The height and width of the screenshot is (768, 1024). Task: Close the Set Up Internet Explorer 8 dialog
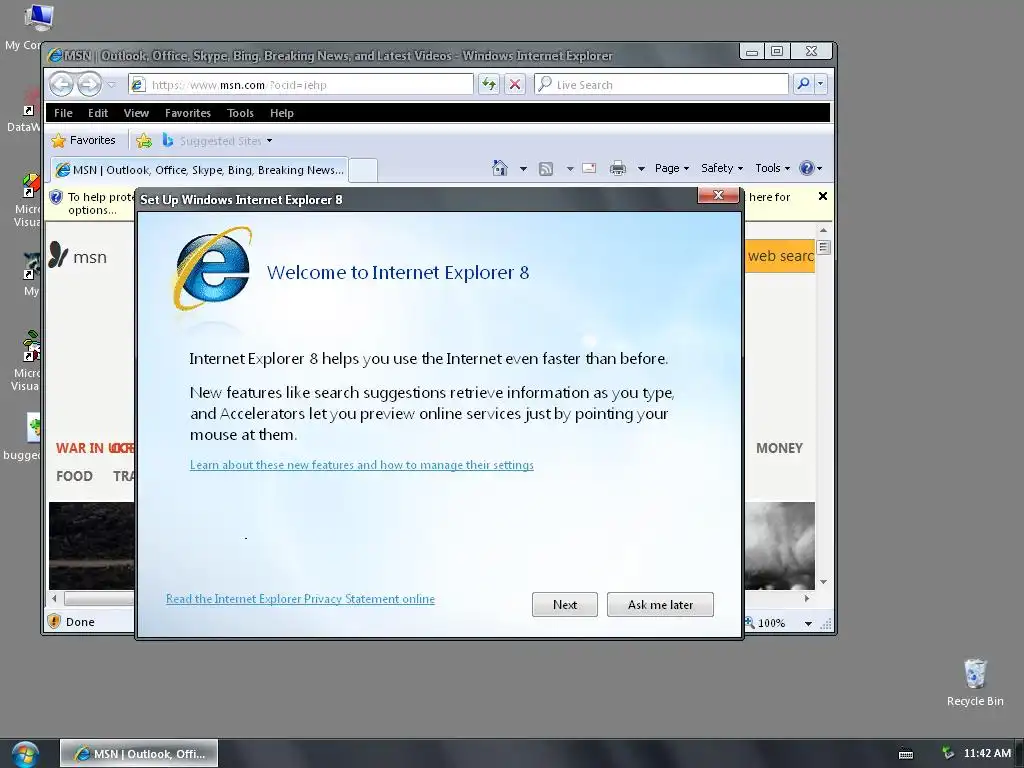pyautogui.click(x=718, y=195)
